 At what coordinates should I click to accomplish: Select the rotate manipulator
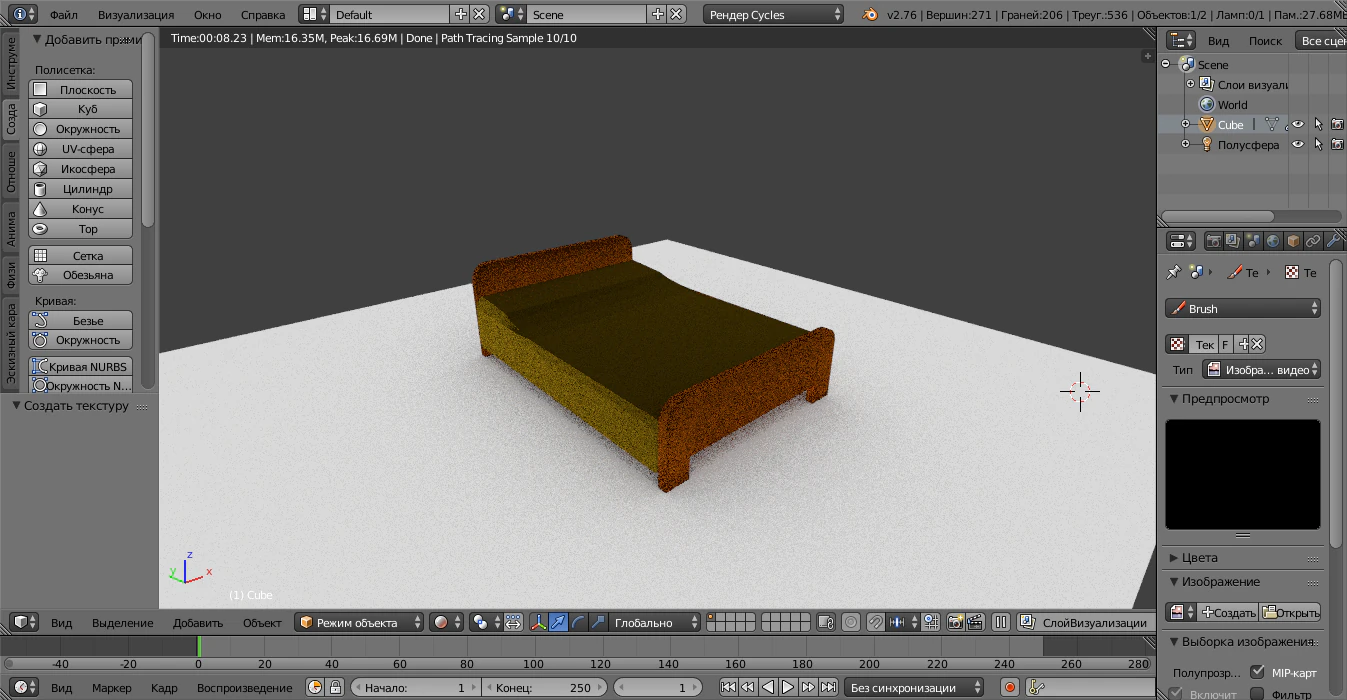click(579, 622)
